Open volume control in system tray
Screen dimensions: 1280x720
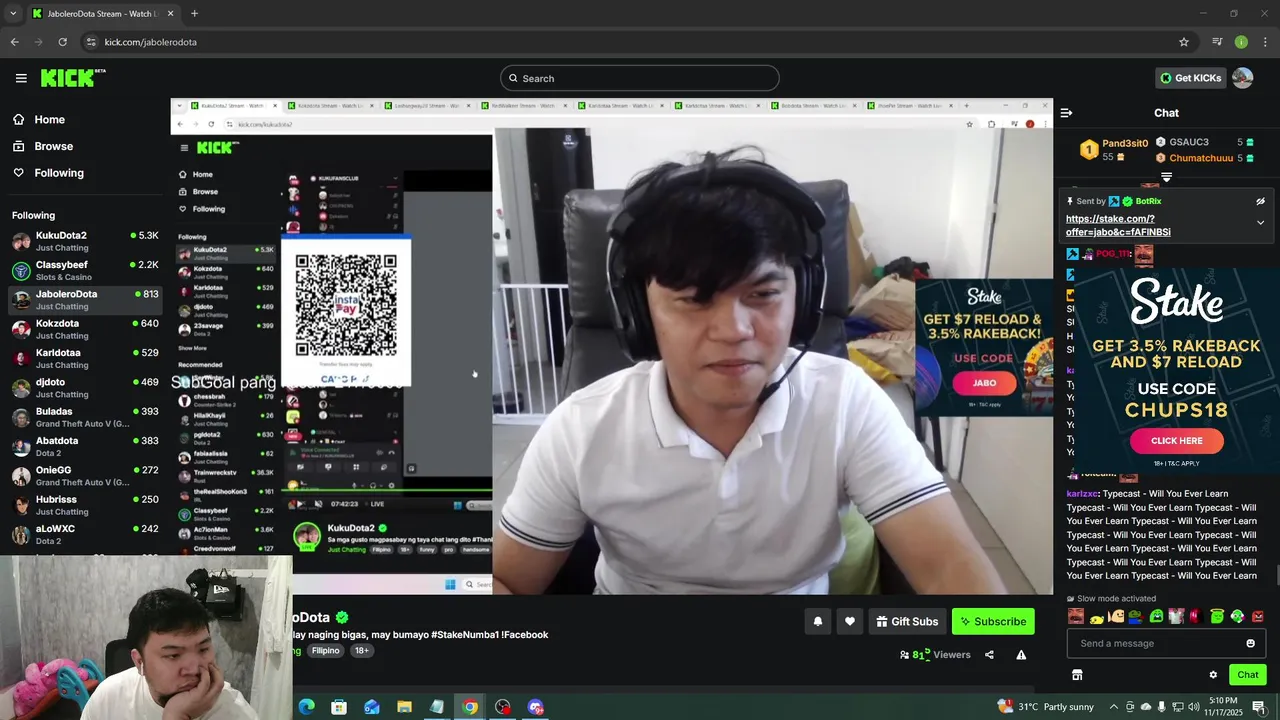click(x=1193, y=707)
